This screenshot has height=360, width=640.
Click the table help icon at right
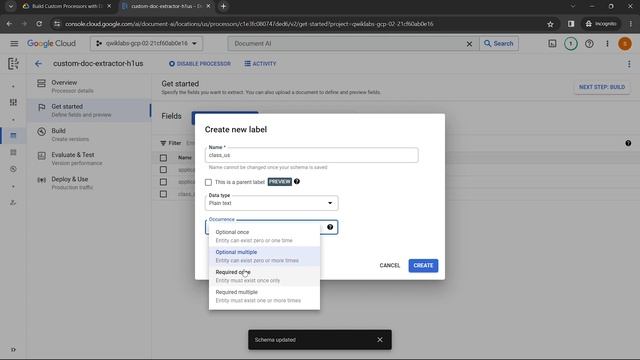point(628,143)
